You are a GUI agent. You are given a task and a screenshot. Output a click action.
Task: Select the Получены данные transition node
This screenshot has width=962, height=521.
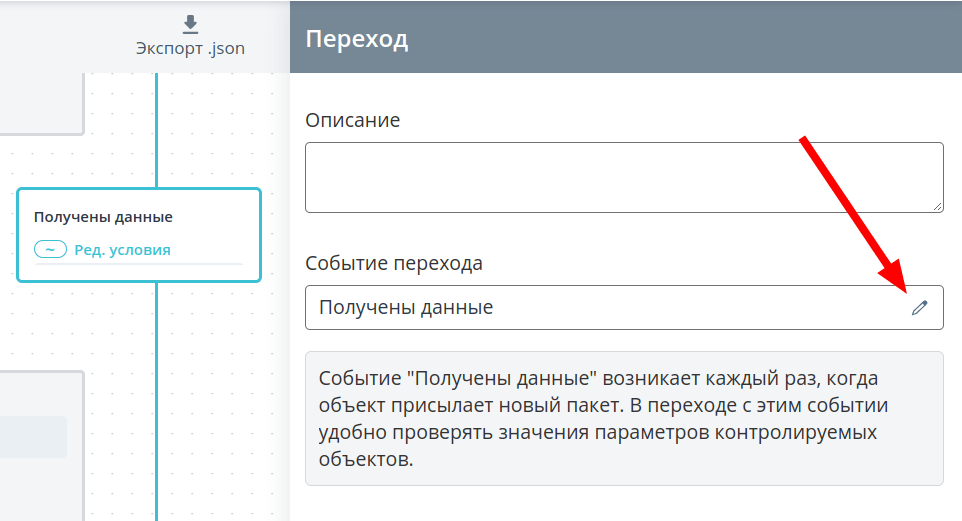point(139,235)
